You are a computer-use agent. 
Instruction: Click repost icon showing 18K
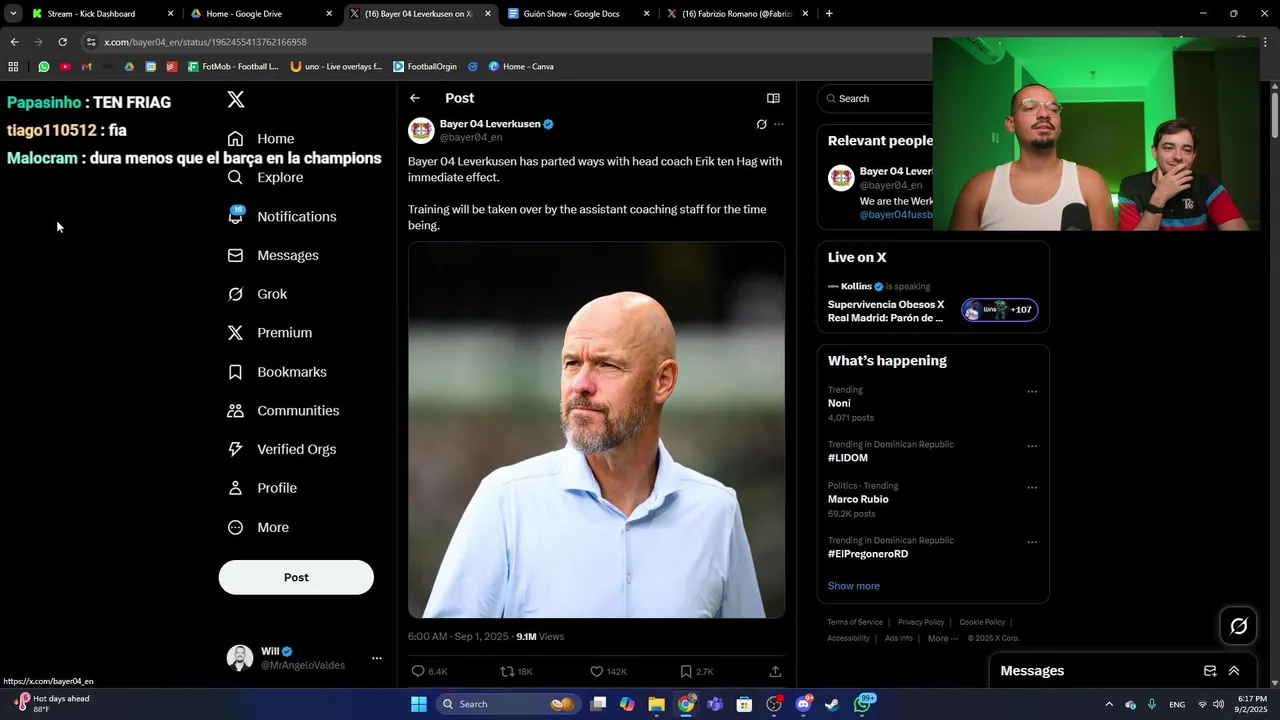tap(507, 672)
